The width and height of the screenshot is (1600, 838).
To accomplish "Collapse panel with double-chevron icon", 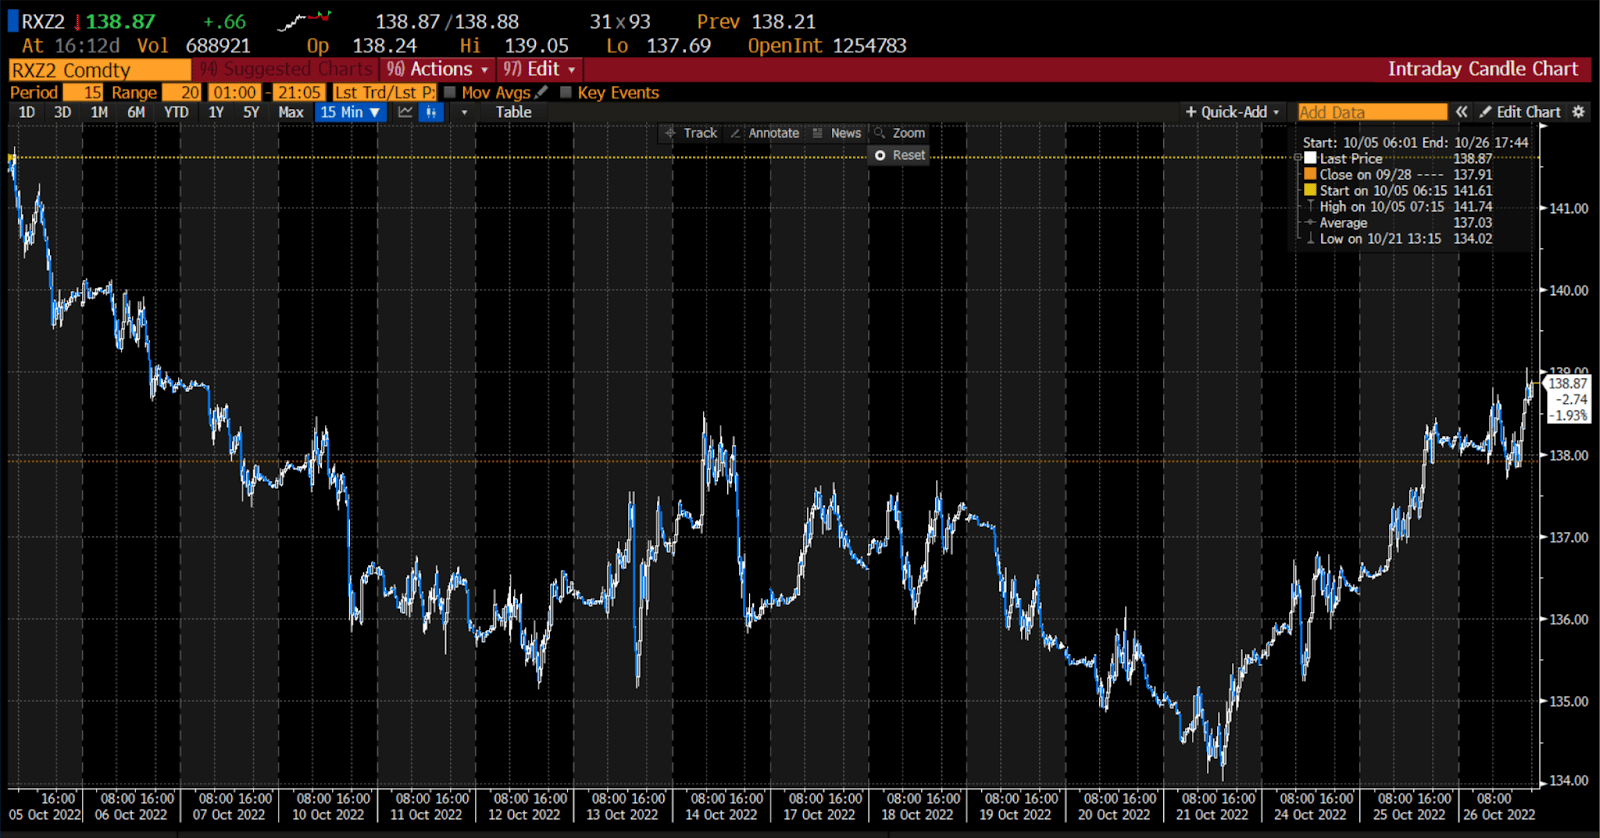I will (x=1461, y=112).
